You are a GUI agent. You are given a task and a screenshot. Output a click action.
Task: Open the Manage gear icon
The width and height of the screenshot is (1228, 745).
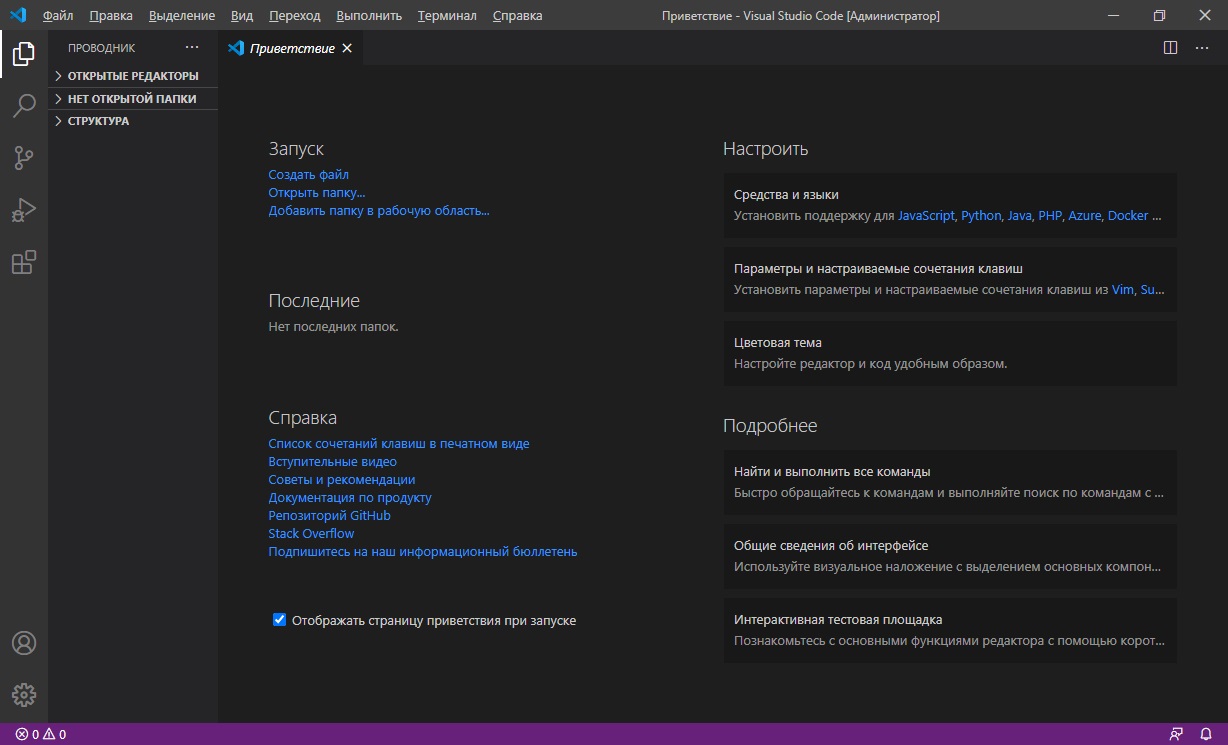pyautogui.click(x=24, y=695)
